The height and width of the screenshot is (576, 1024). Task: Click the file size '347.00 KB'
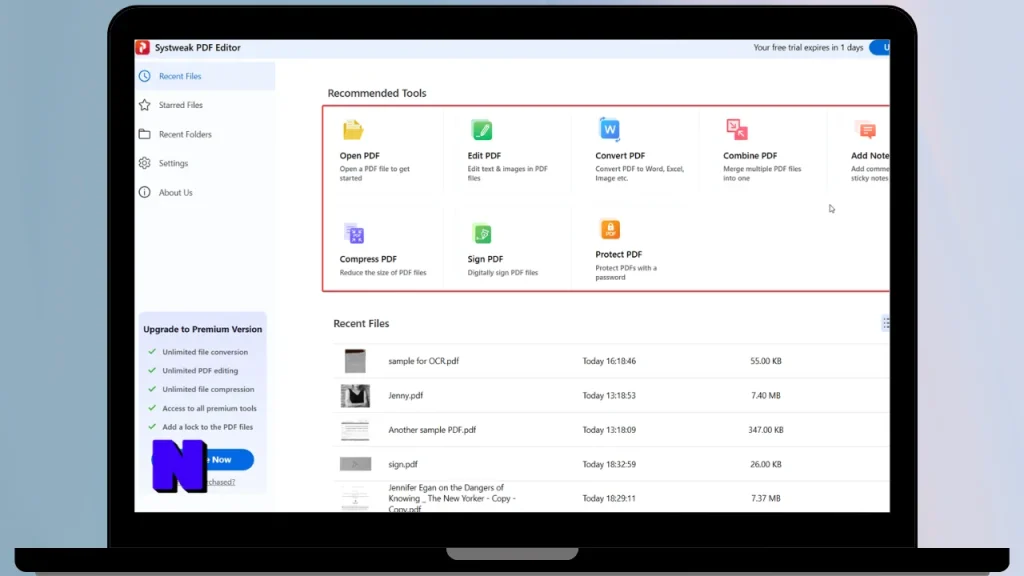point(765,430)
